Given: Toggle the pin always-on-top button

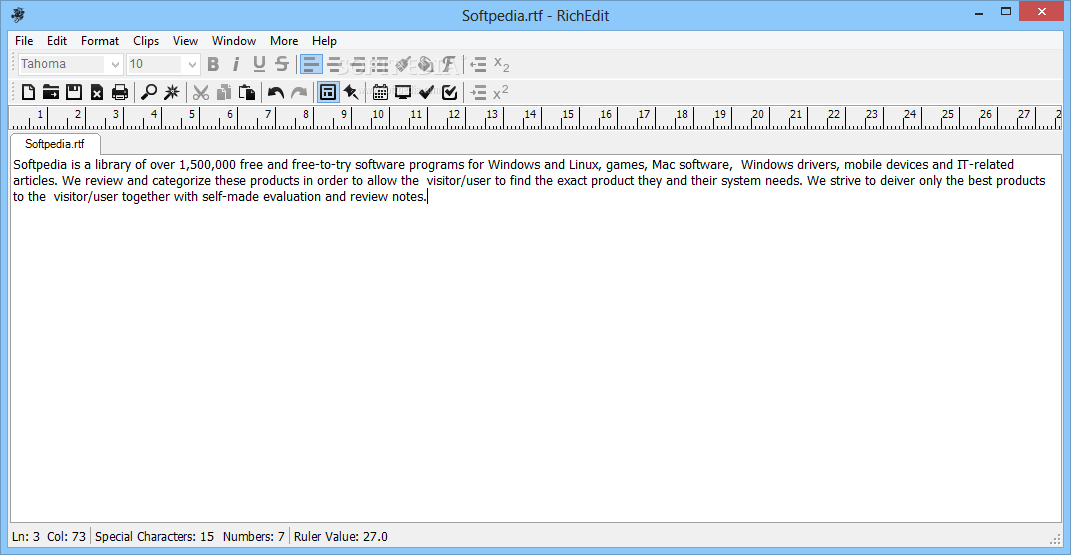Looking at the screenshot, I should point(351,92).
